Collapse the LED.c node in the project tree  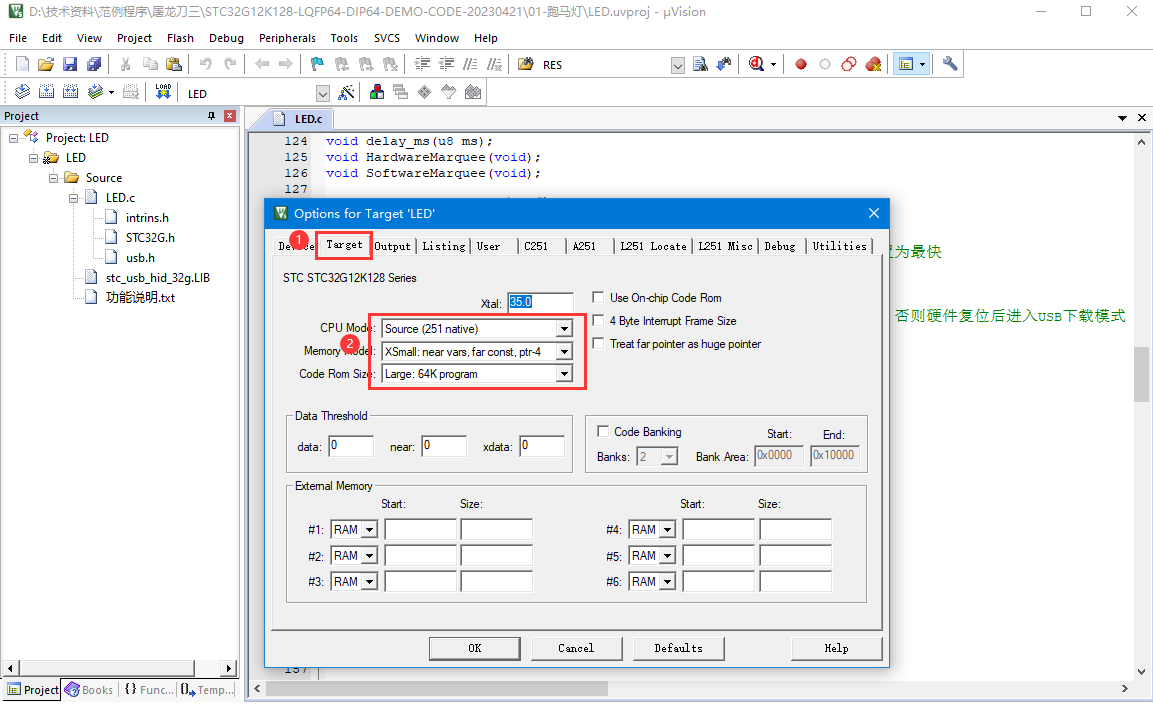click(x=74, y=198)
